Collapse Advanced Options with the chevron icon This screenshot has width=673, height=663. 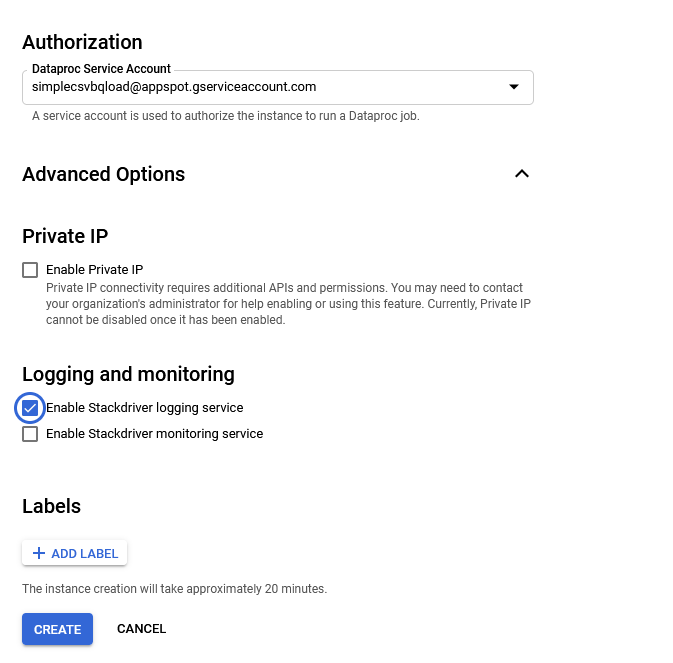(x=521, y=174)
